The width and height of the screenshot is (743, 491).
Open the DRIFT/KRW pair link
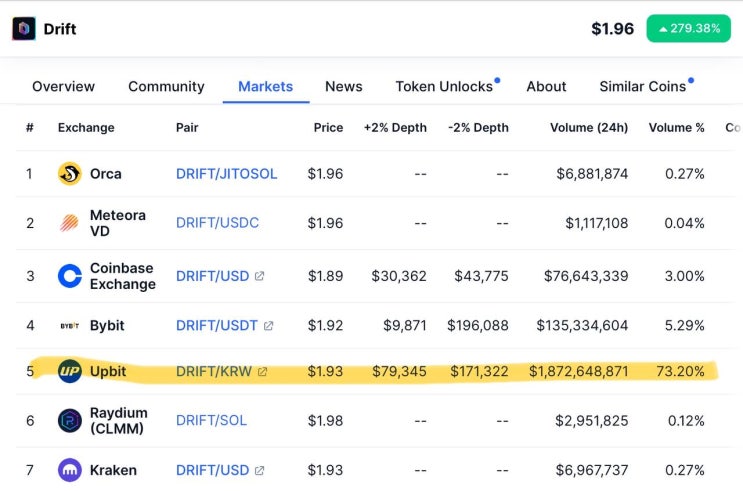coord(214,371)
